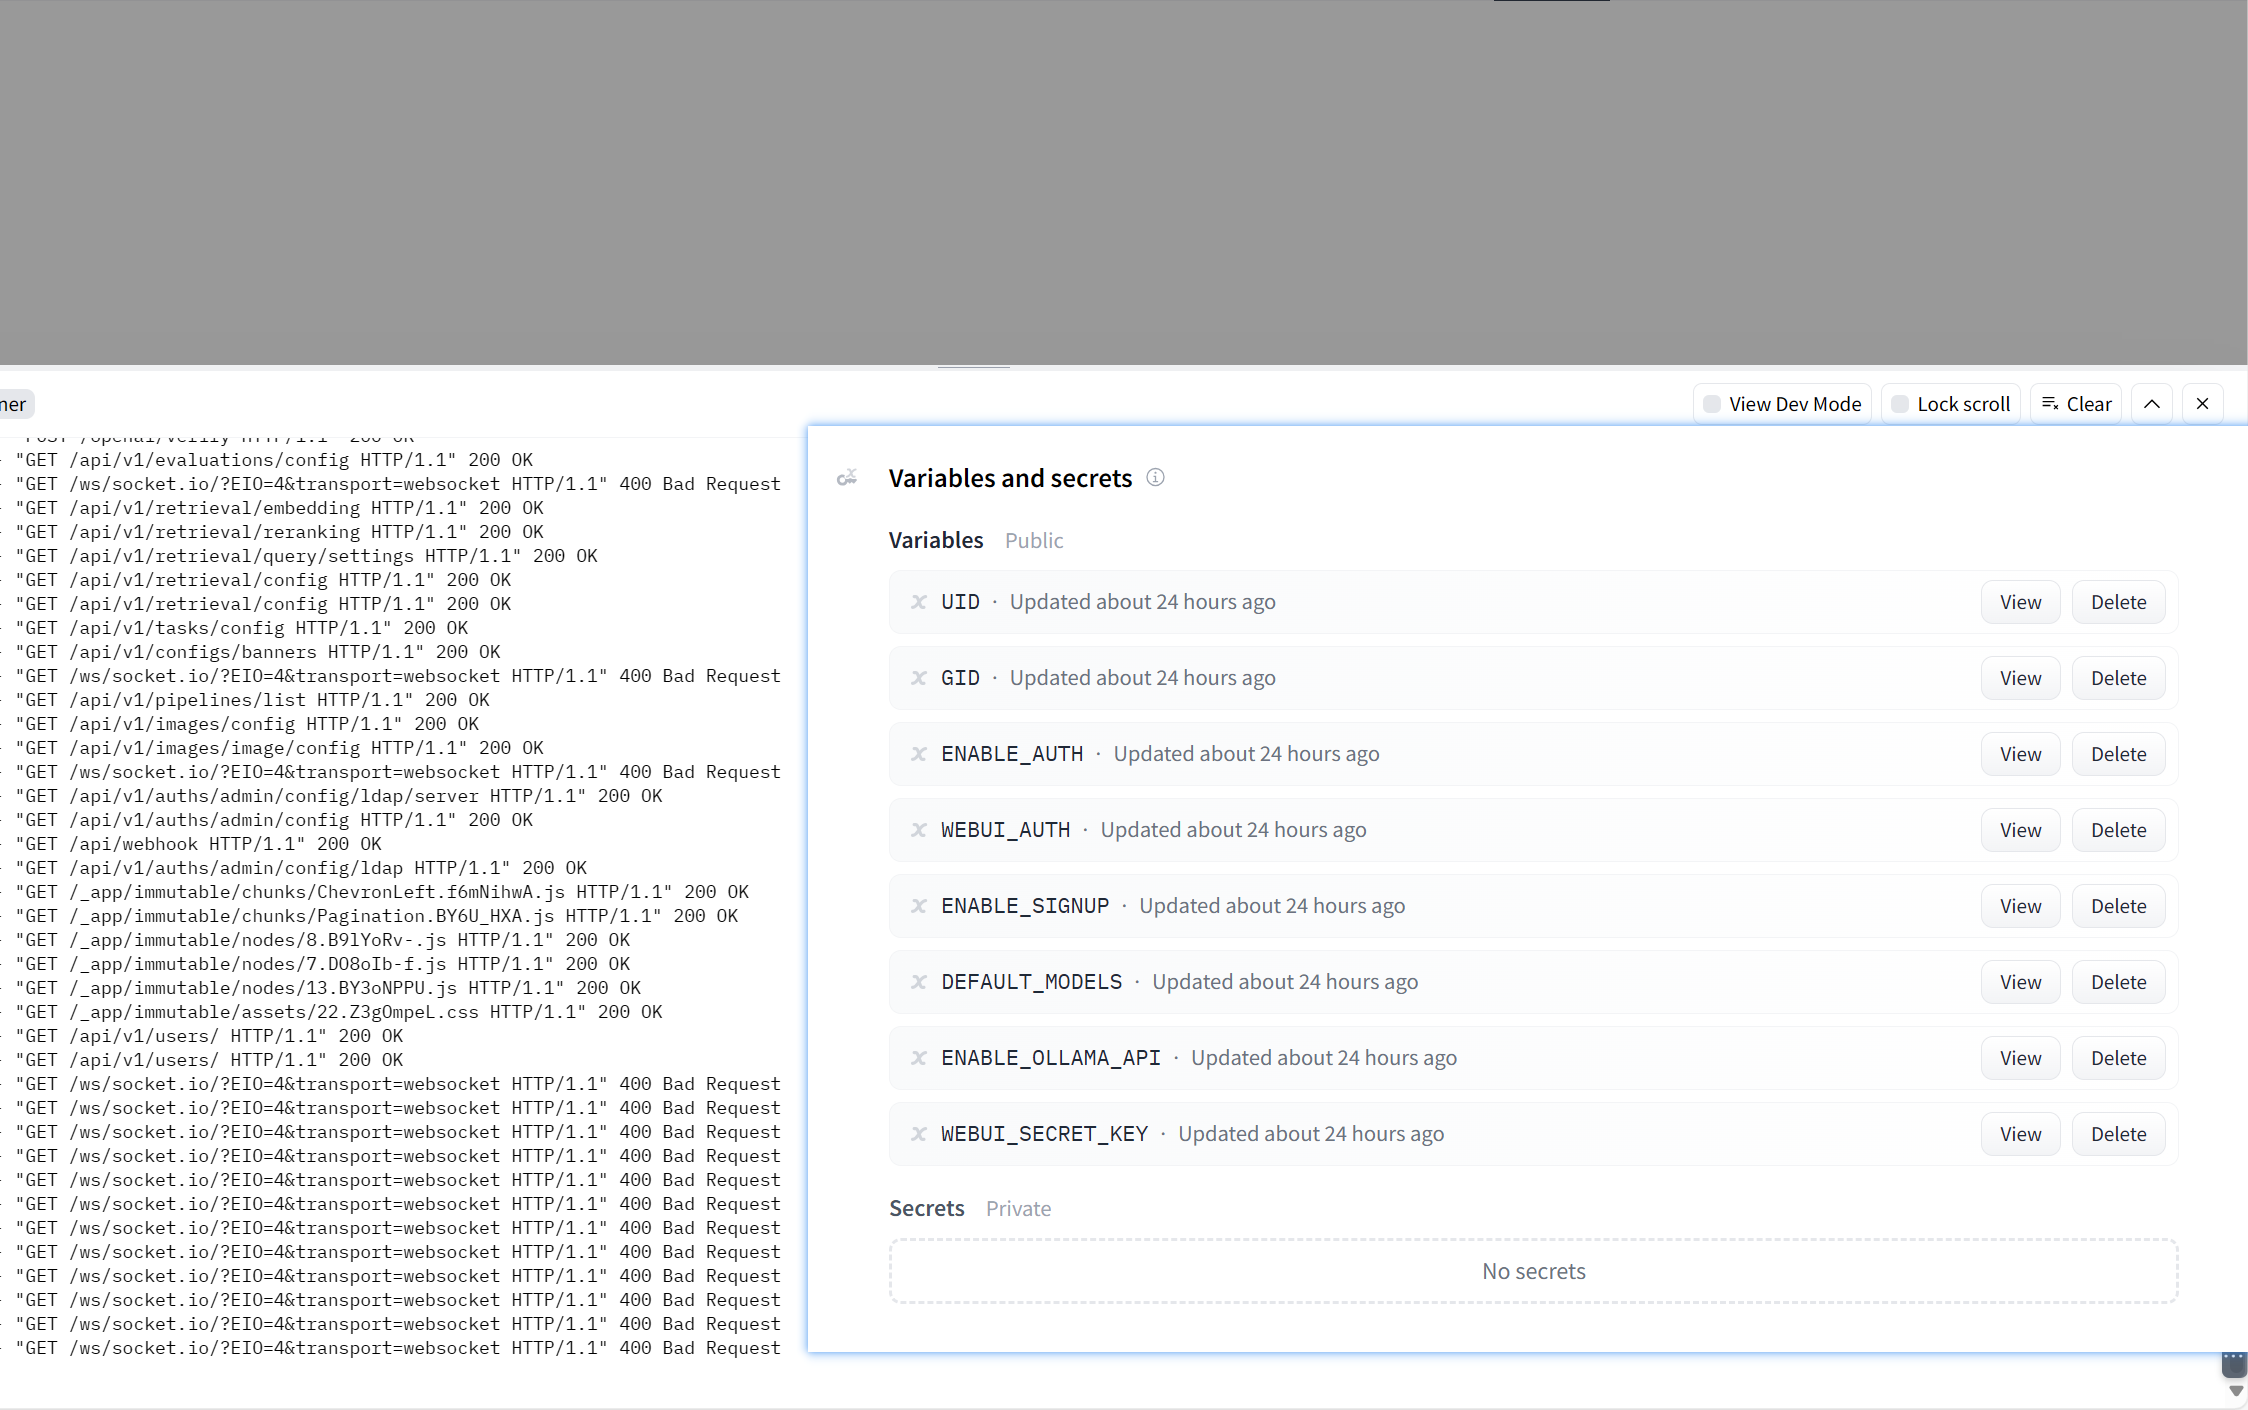Click the variable icon beside DEFAULT_MODELS

pyautogui.click(x=919, y=982)
